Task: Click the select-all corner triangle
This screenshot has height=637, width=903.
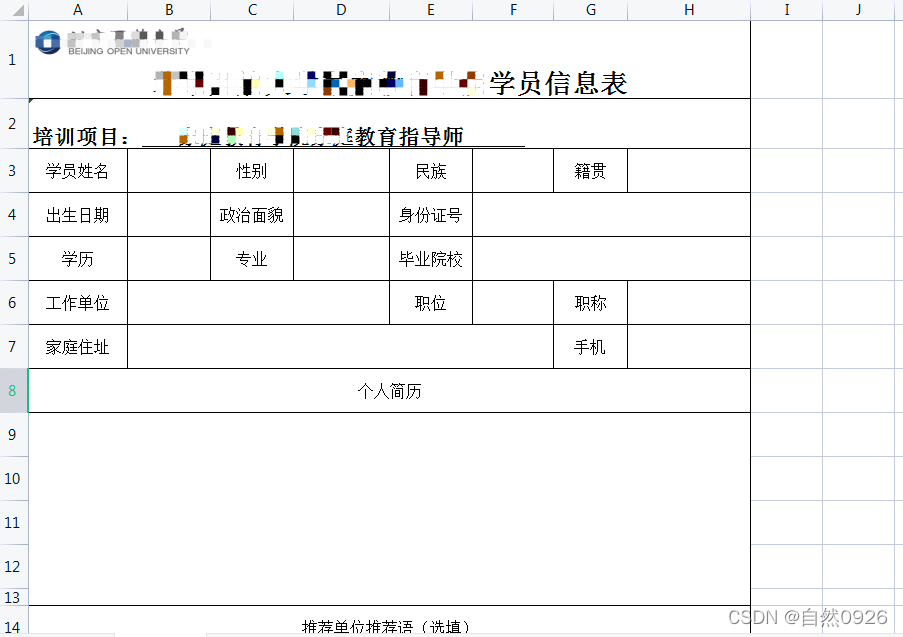Action: [x=18, y=10]
